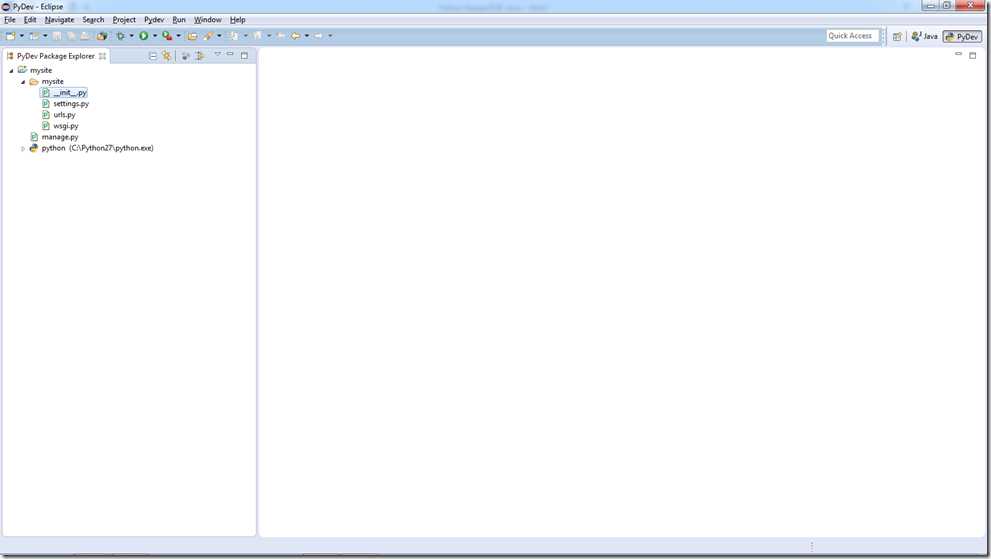Maximize the PyDev Package Explorer panel
The image size is (991, 559).
tap(244, 56)
